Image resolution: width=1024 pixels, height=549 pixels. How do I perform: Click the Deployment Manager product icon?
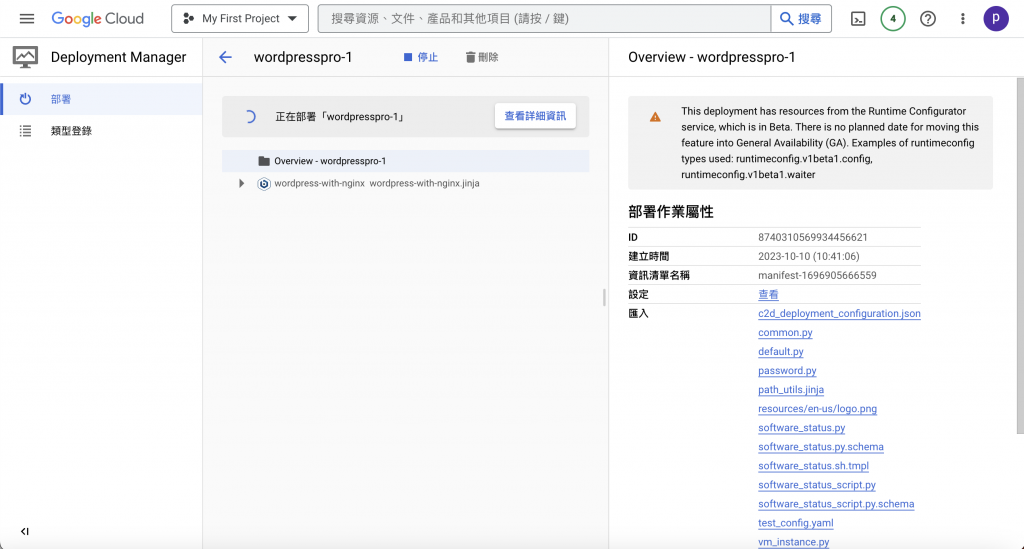click(25, 57)
